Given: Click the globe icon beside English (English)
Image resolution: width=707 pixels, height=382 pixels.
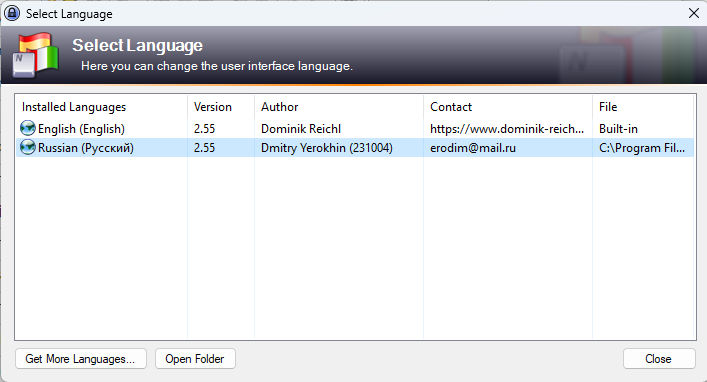Looking at the screenshot, I should coord(28,129).
